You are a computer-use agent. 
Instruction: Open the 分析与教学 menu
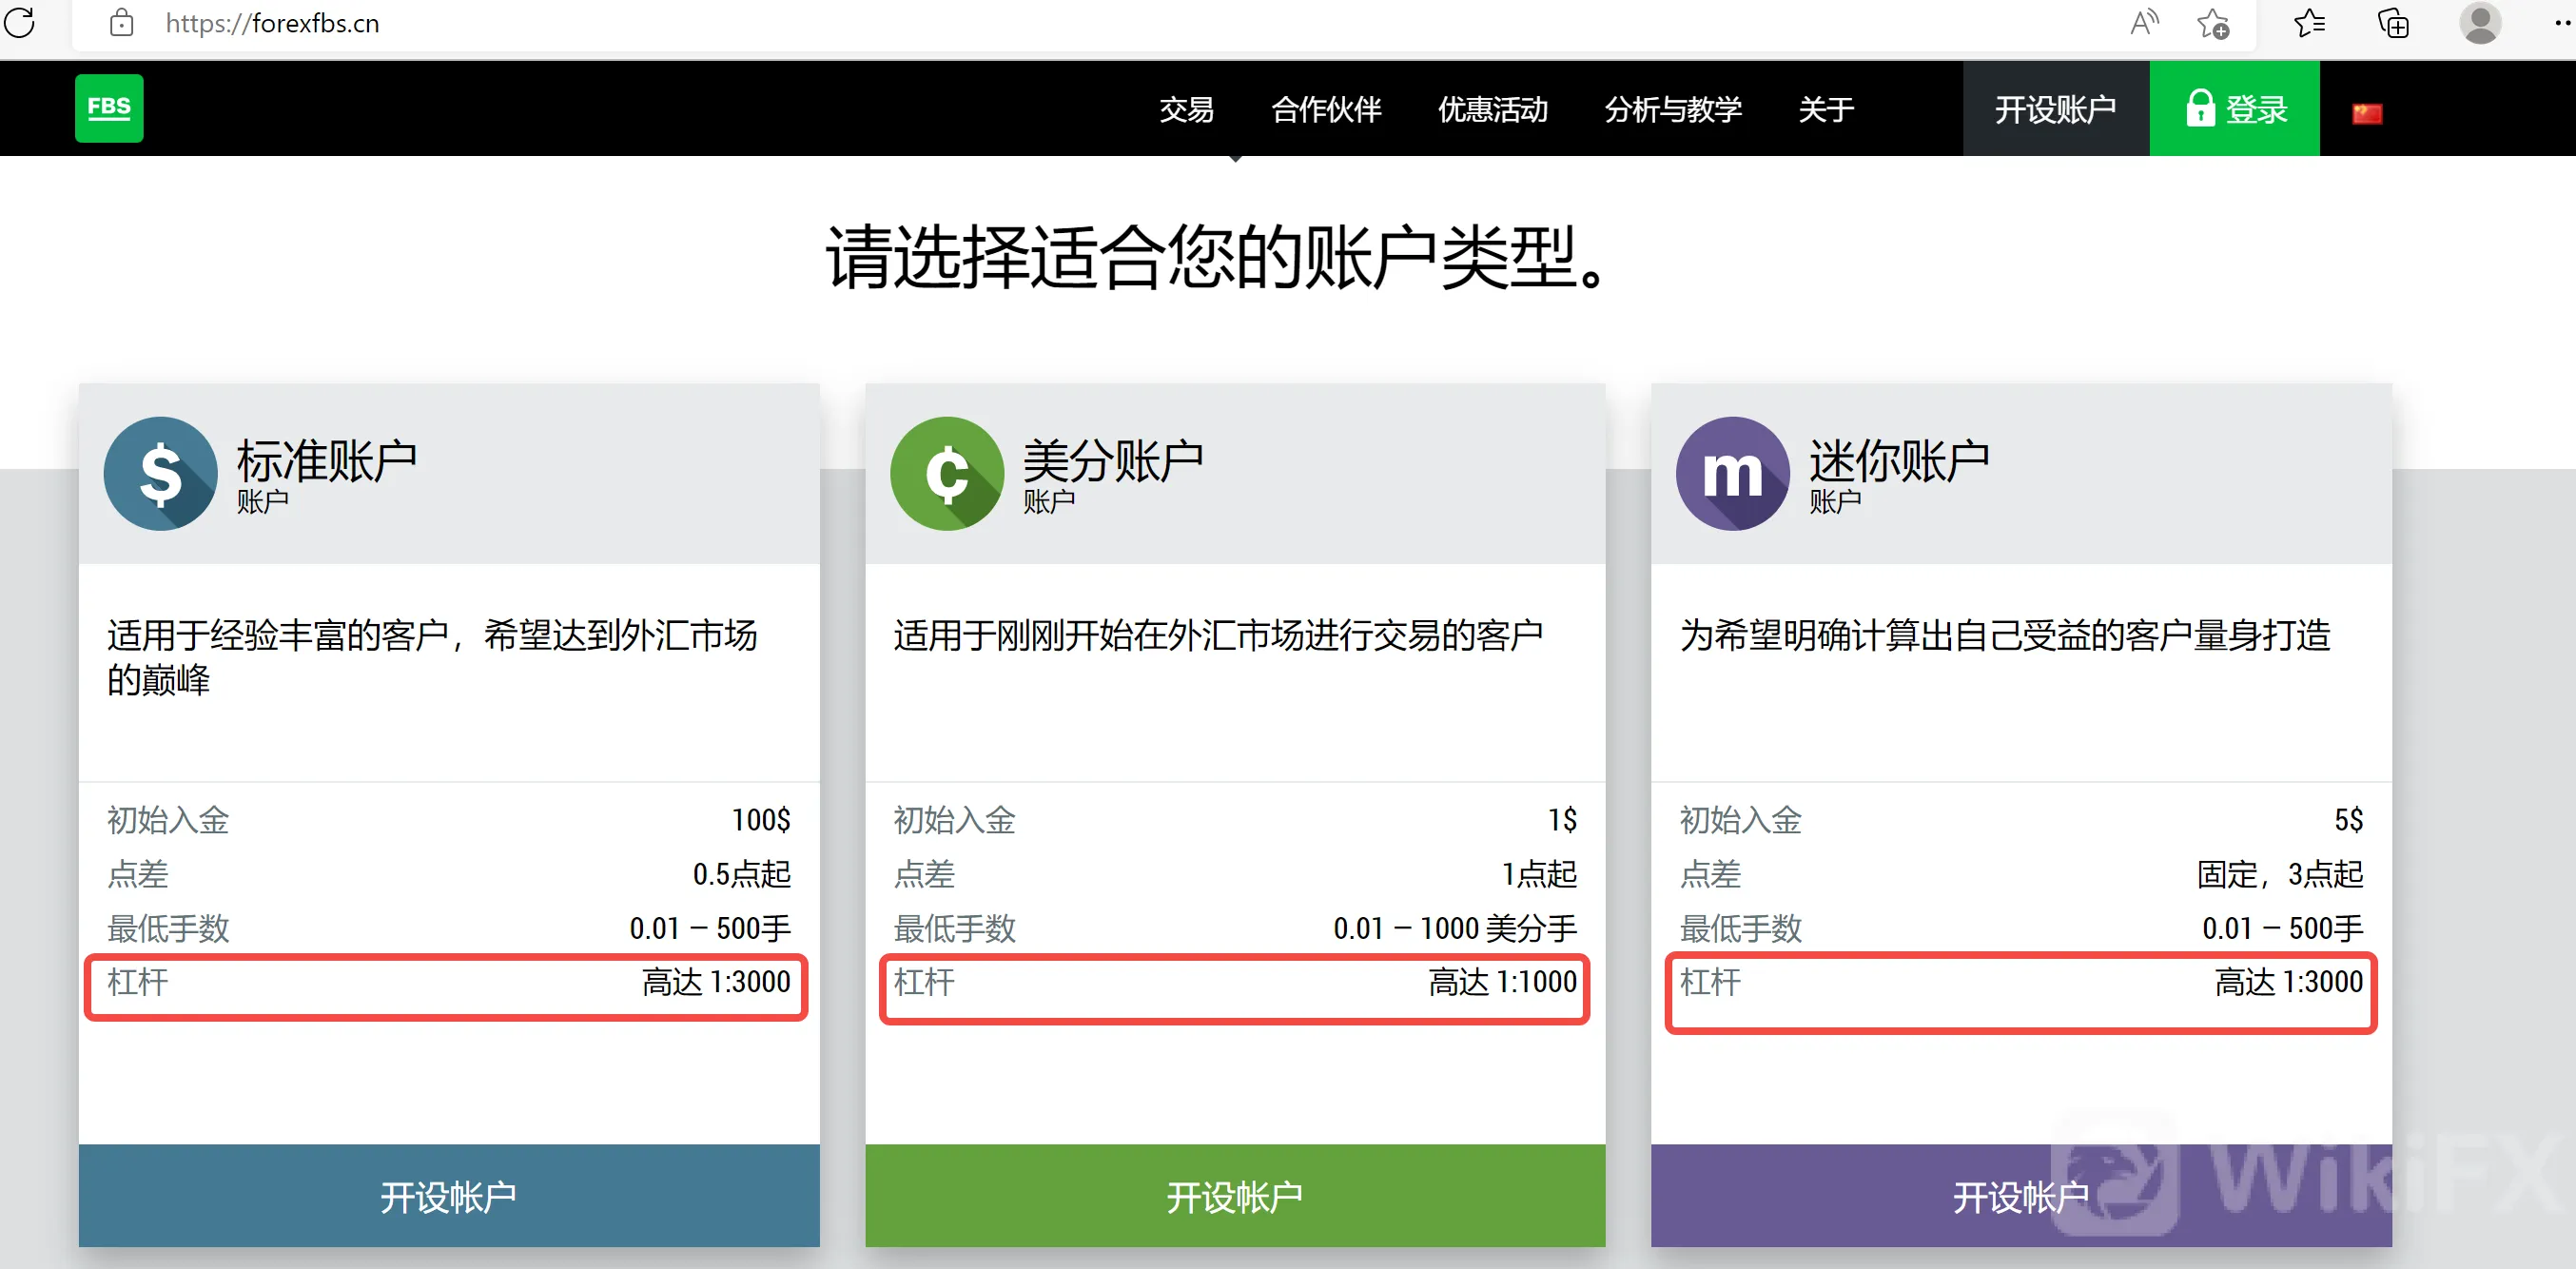(1673, 109)
